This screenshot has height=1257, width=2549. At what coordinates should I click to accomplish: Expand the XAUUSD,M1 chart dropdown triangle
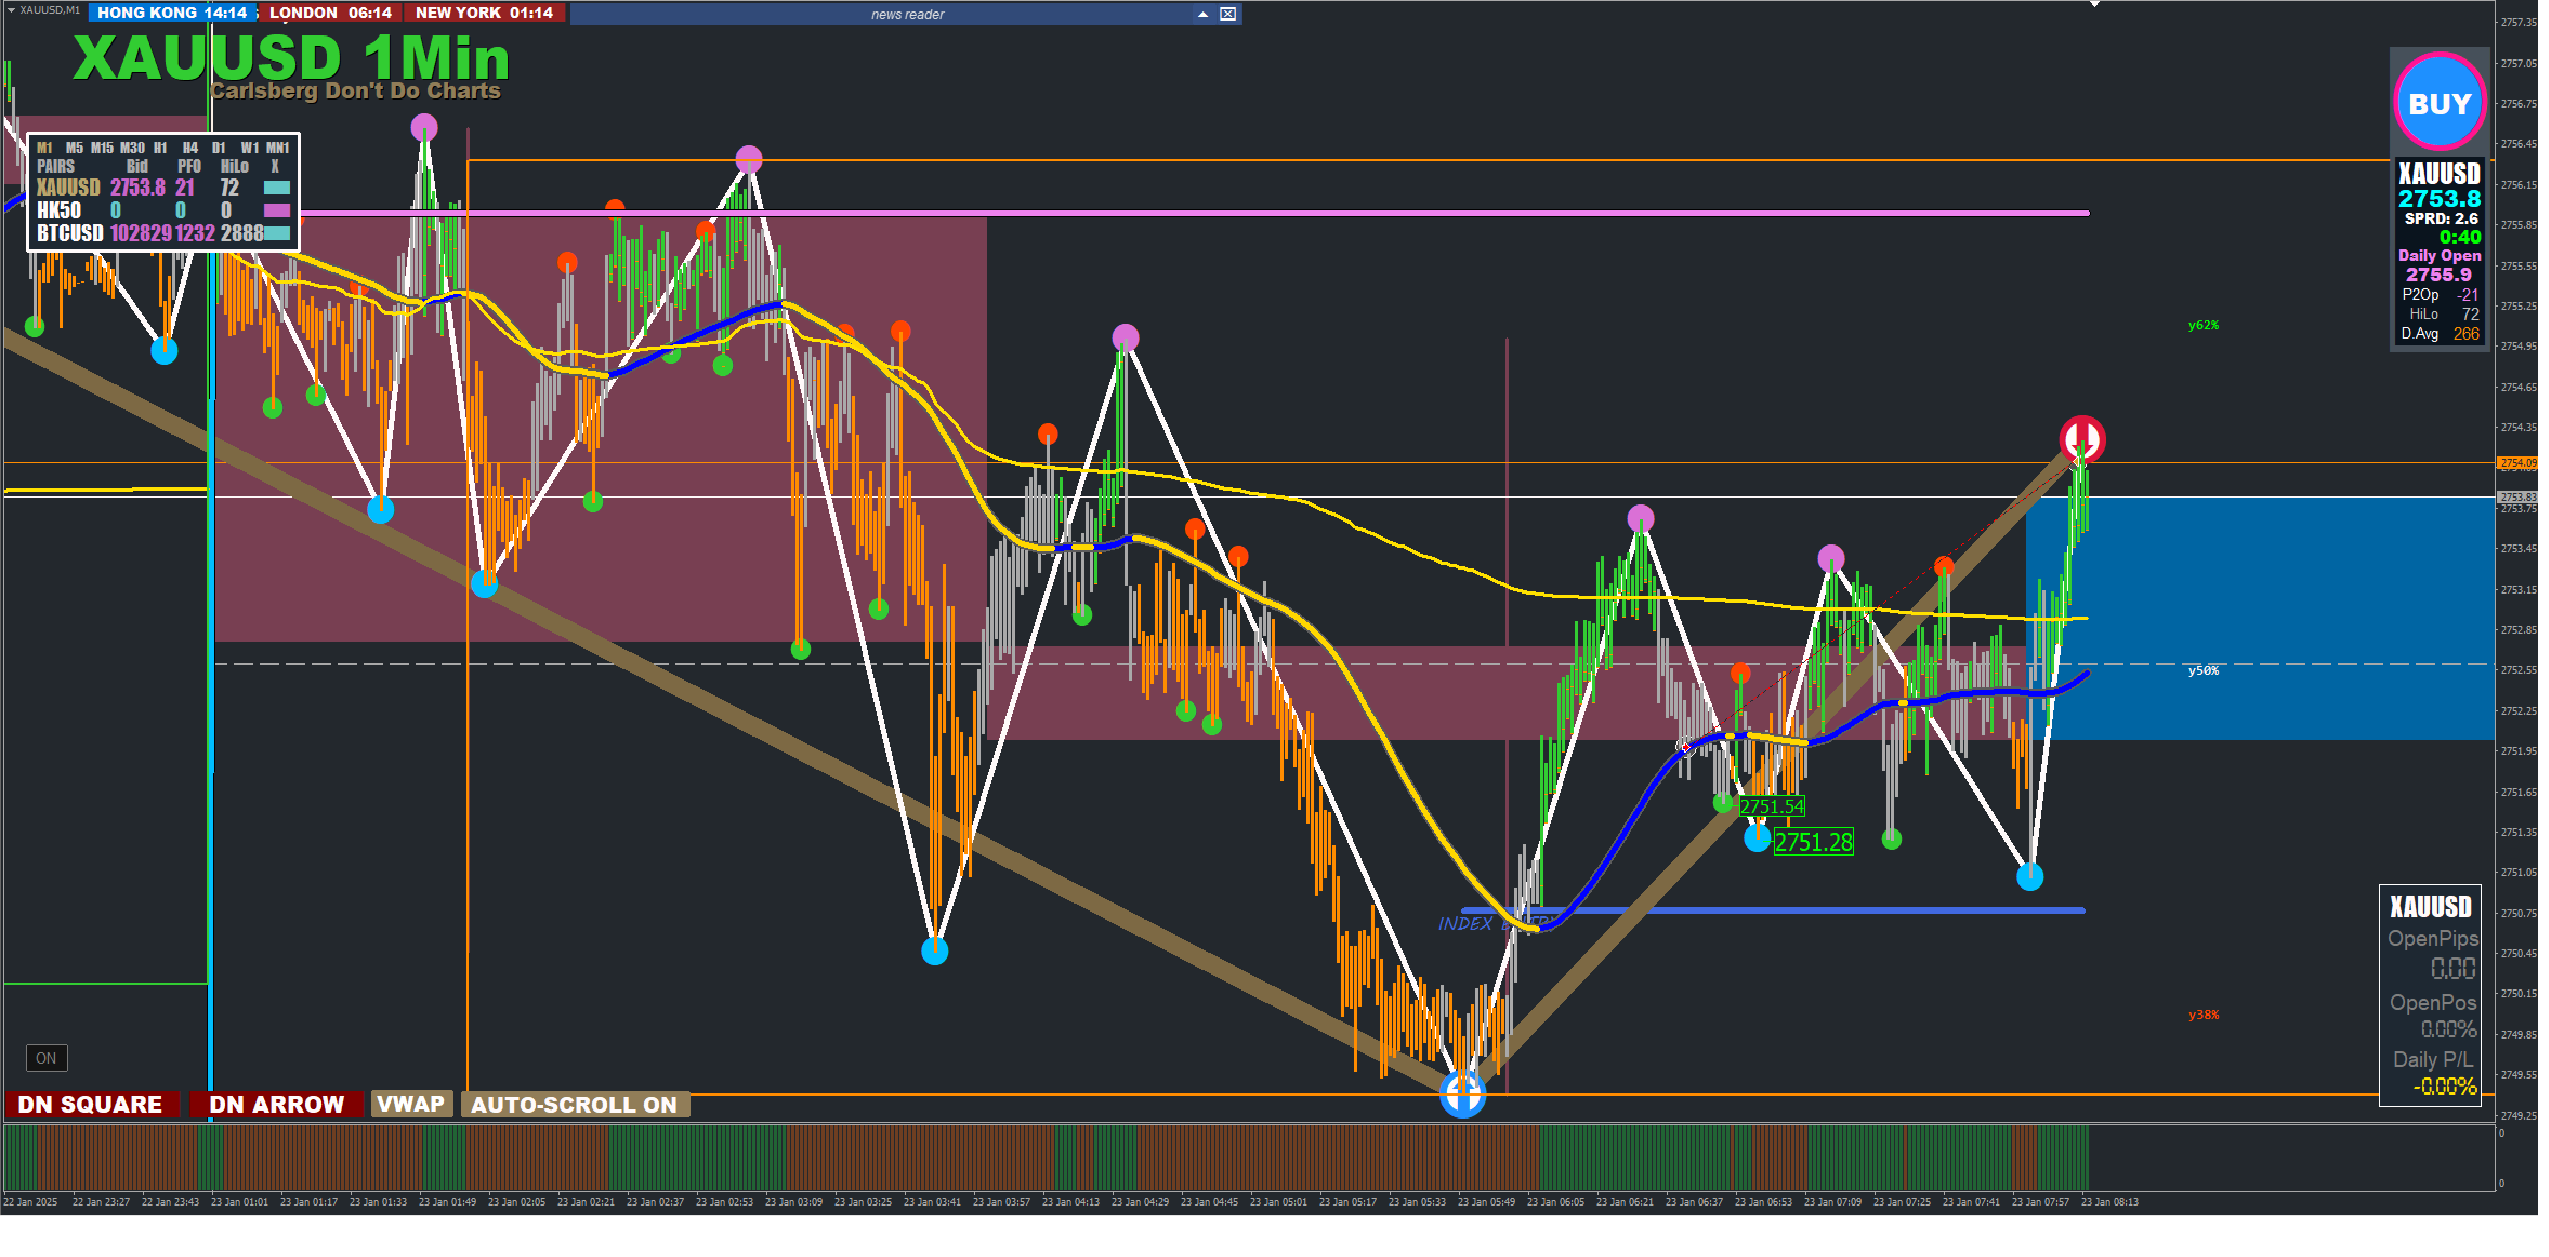point(11,10)
